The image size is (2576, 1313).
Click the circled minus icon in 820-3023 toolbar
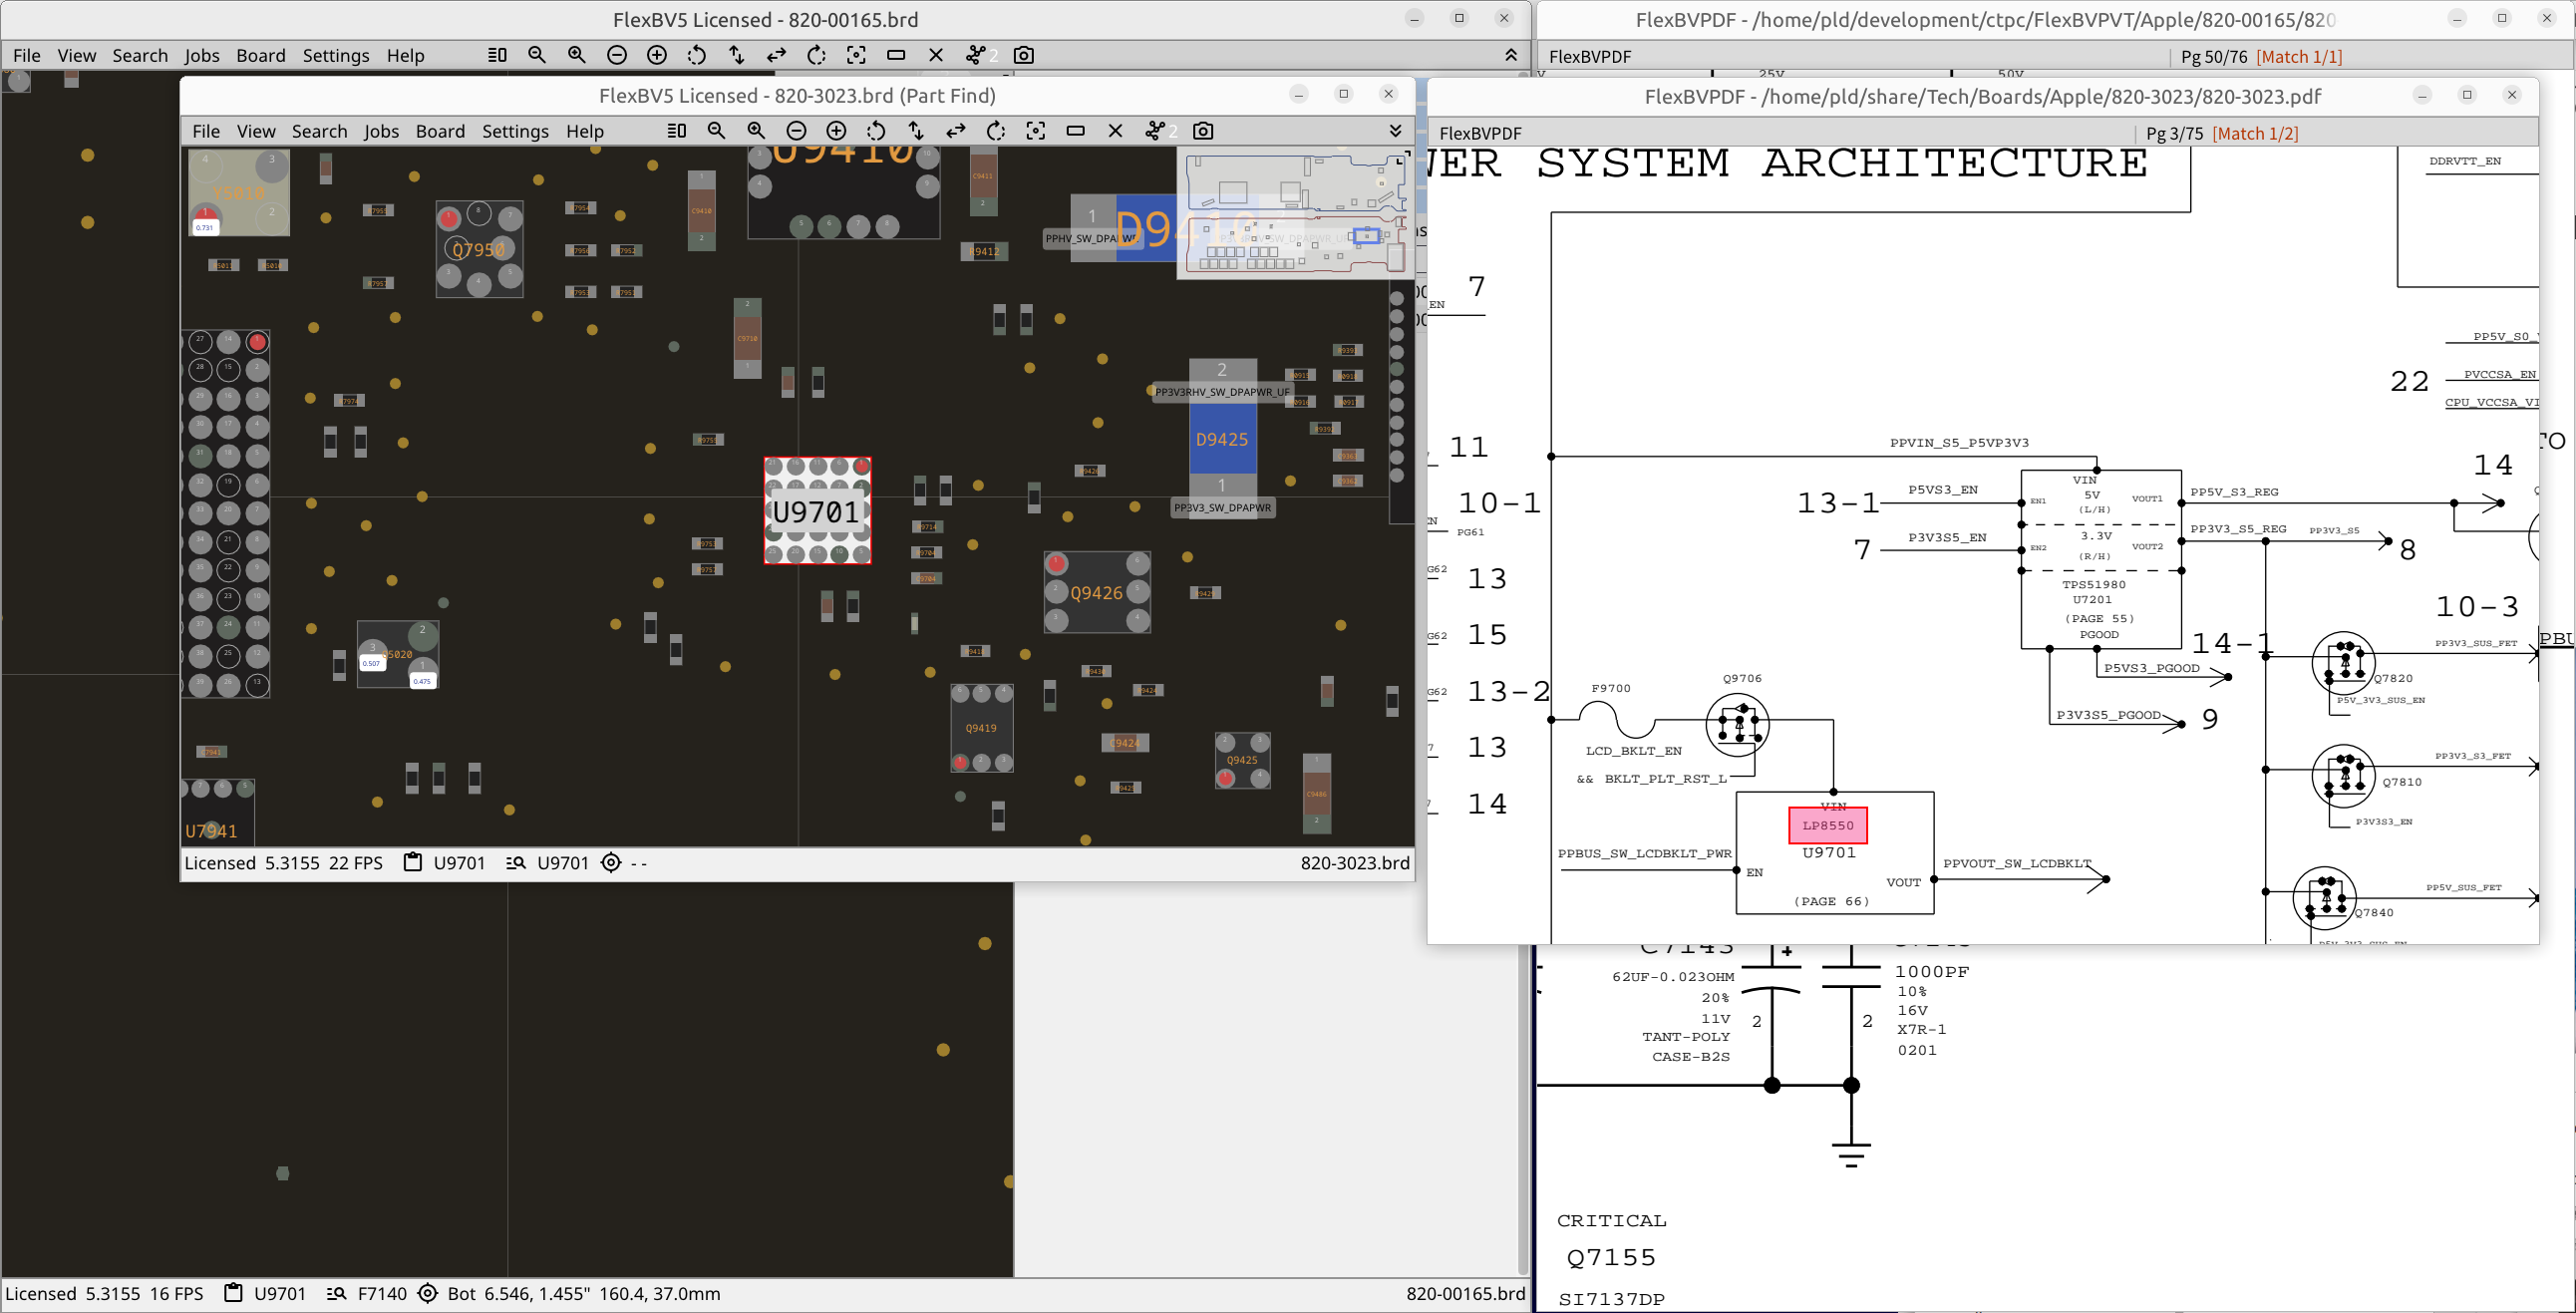coord(796,131)
